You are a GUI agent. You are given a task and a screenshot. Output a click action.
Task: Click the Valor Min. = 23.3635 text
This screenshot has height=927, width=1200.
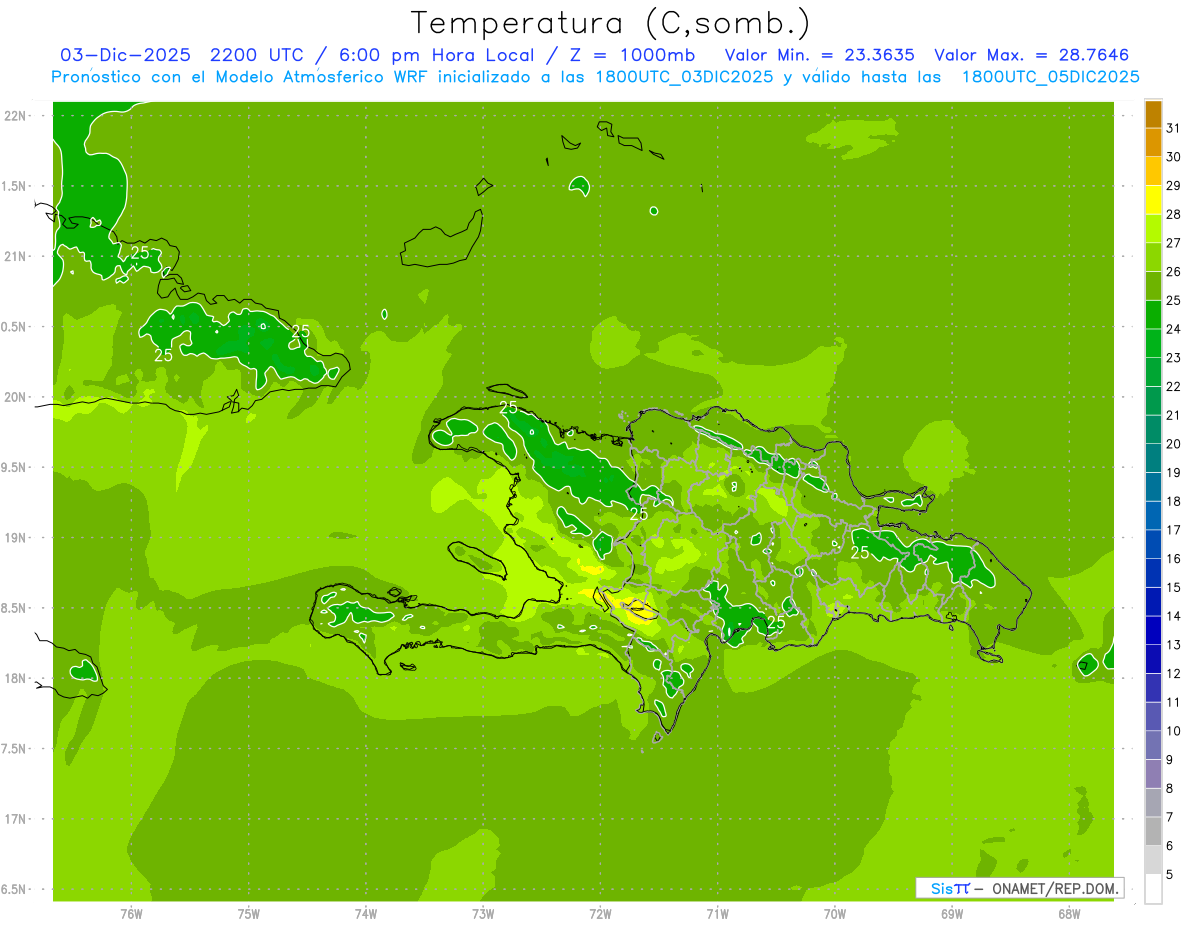coord(820,55)
